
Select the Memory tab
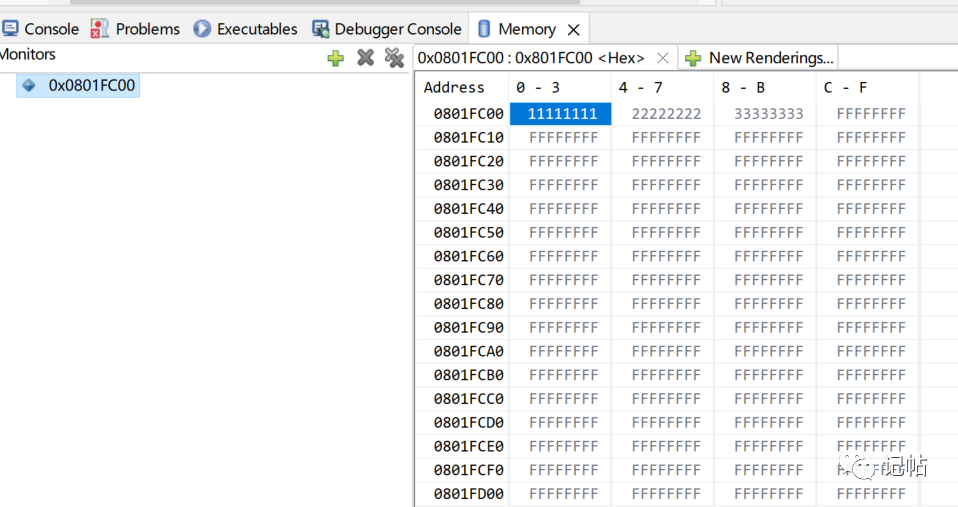coord(517,29)
